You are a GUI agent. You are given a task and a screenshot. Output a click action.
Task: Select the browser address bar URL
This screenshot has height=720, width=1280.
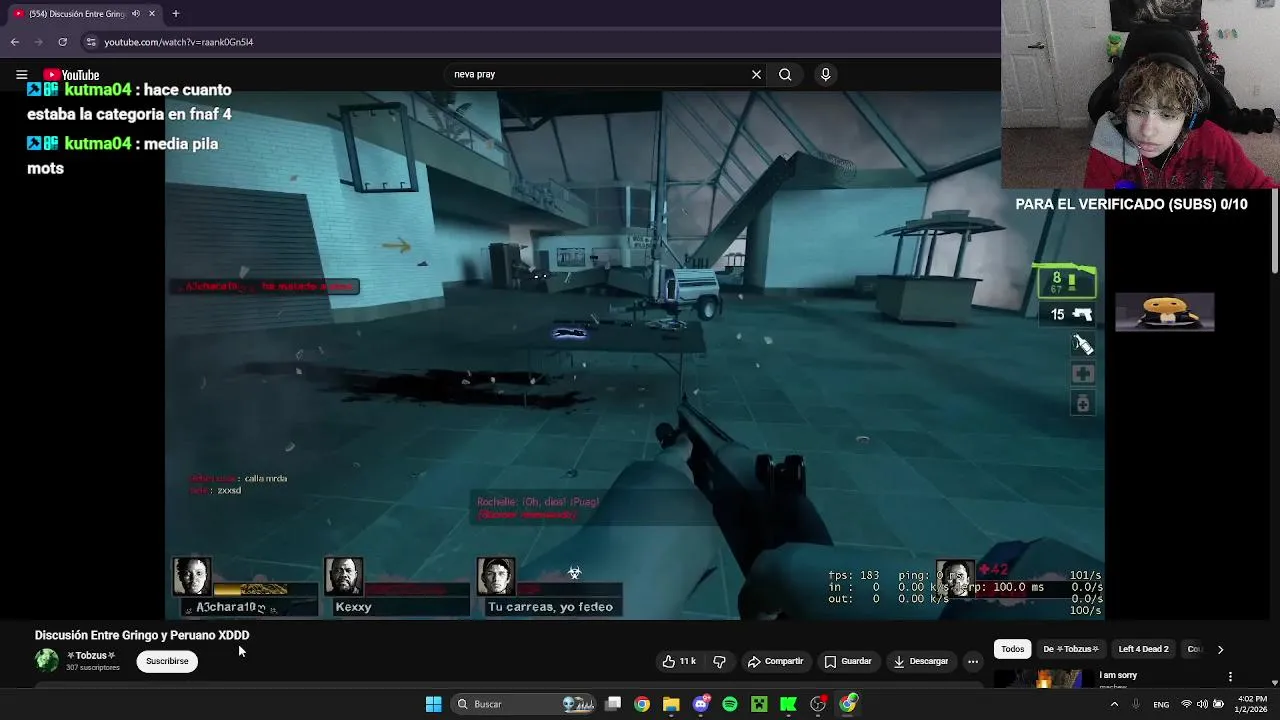(x=179, y=42)
